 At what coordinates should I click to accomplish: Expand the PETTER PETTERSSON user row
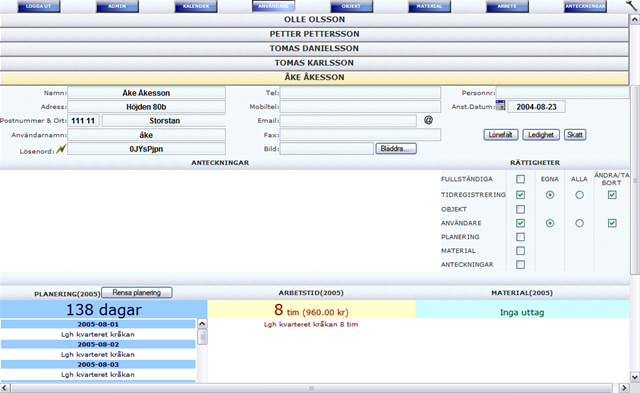[x=314, y=34]
